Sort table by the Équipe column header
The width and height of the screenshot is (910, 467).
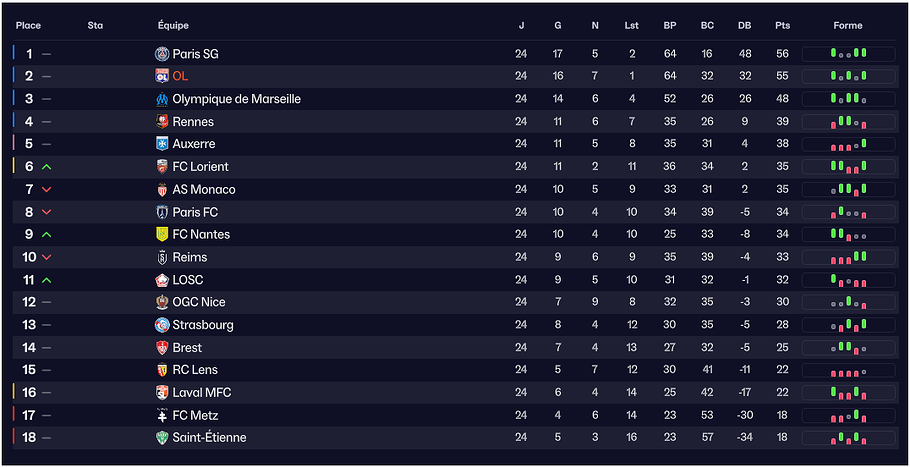(x=173, y=26)
